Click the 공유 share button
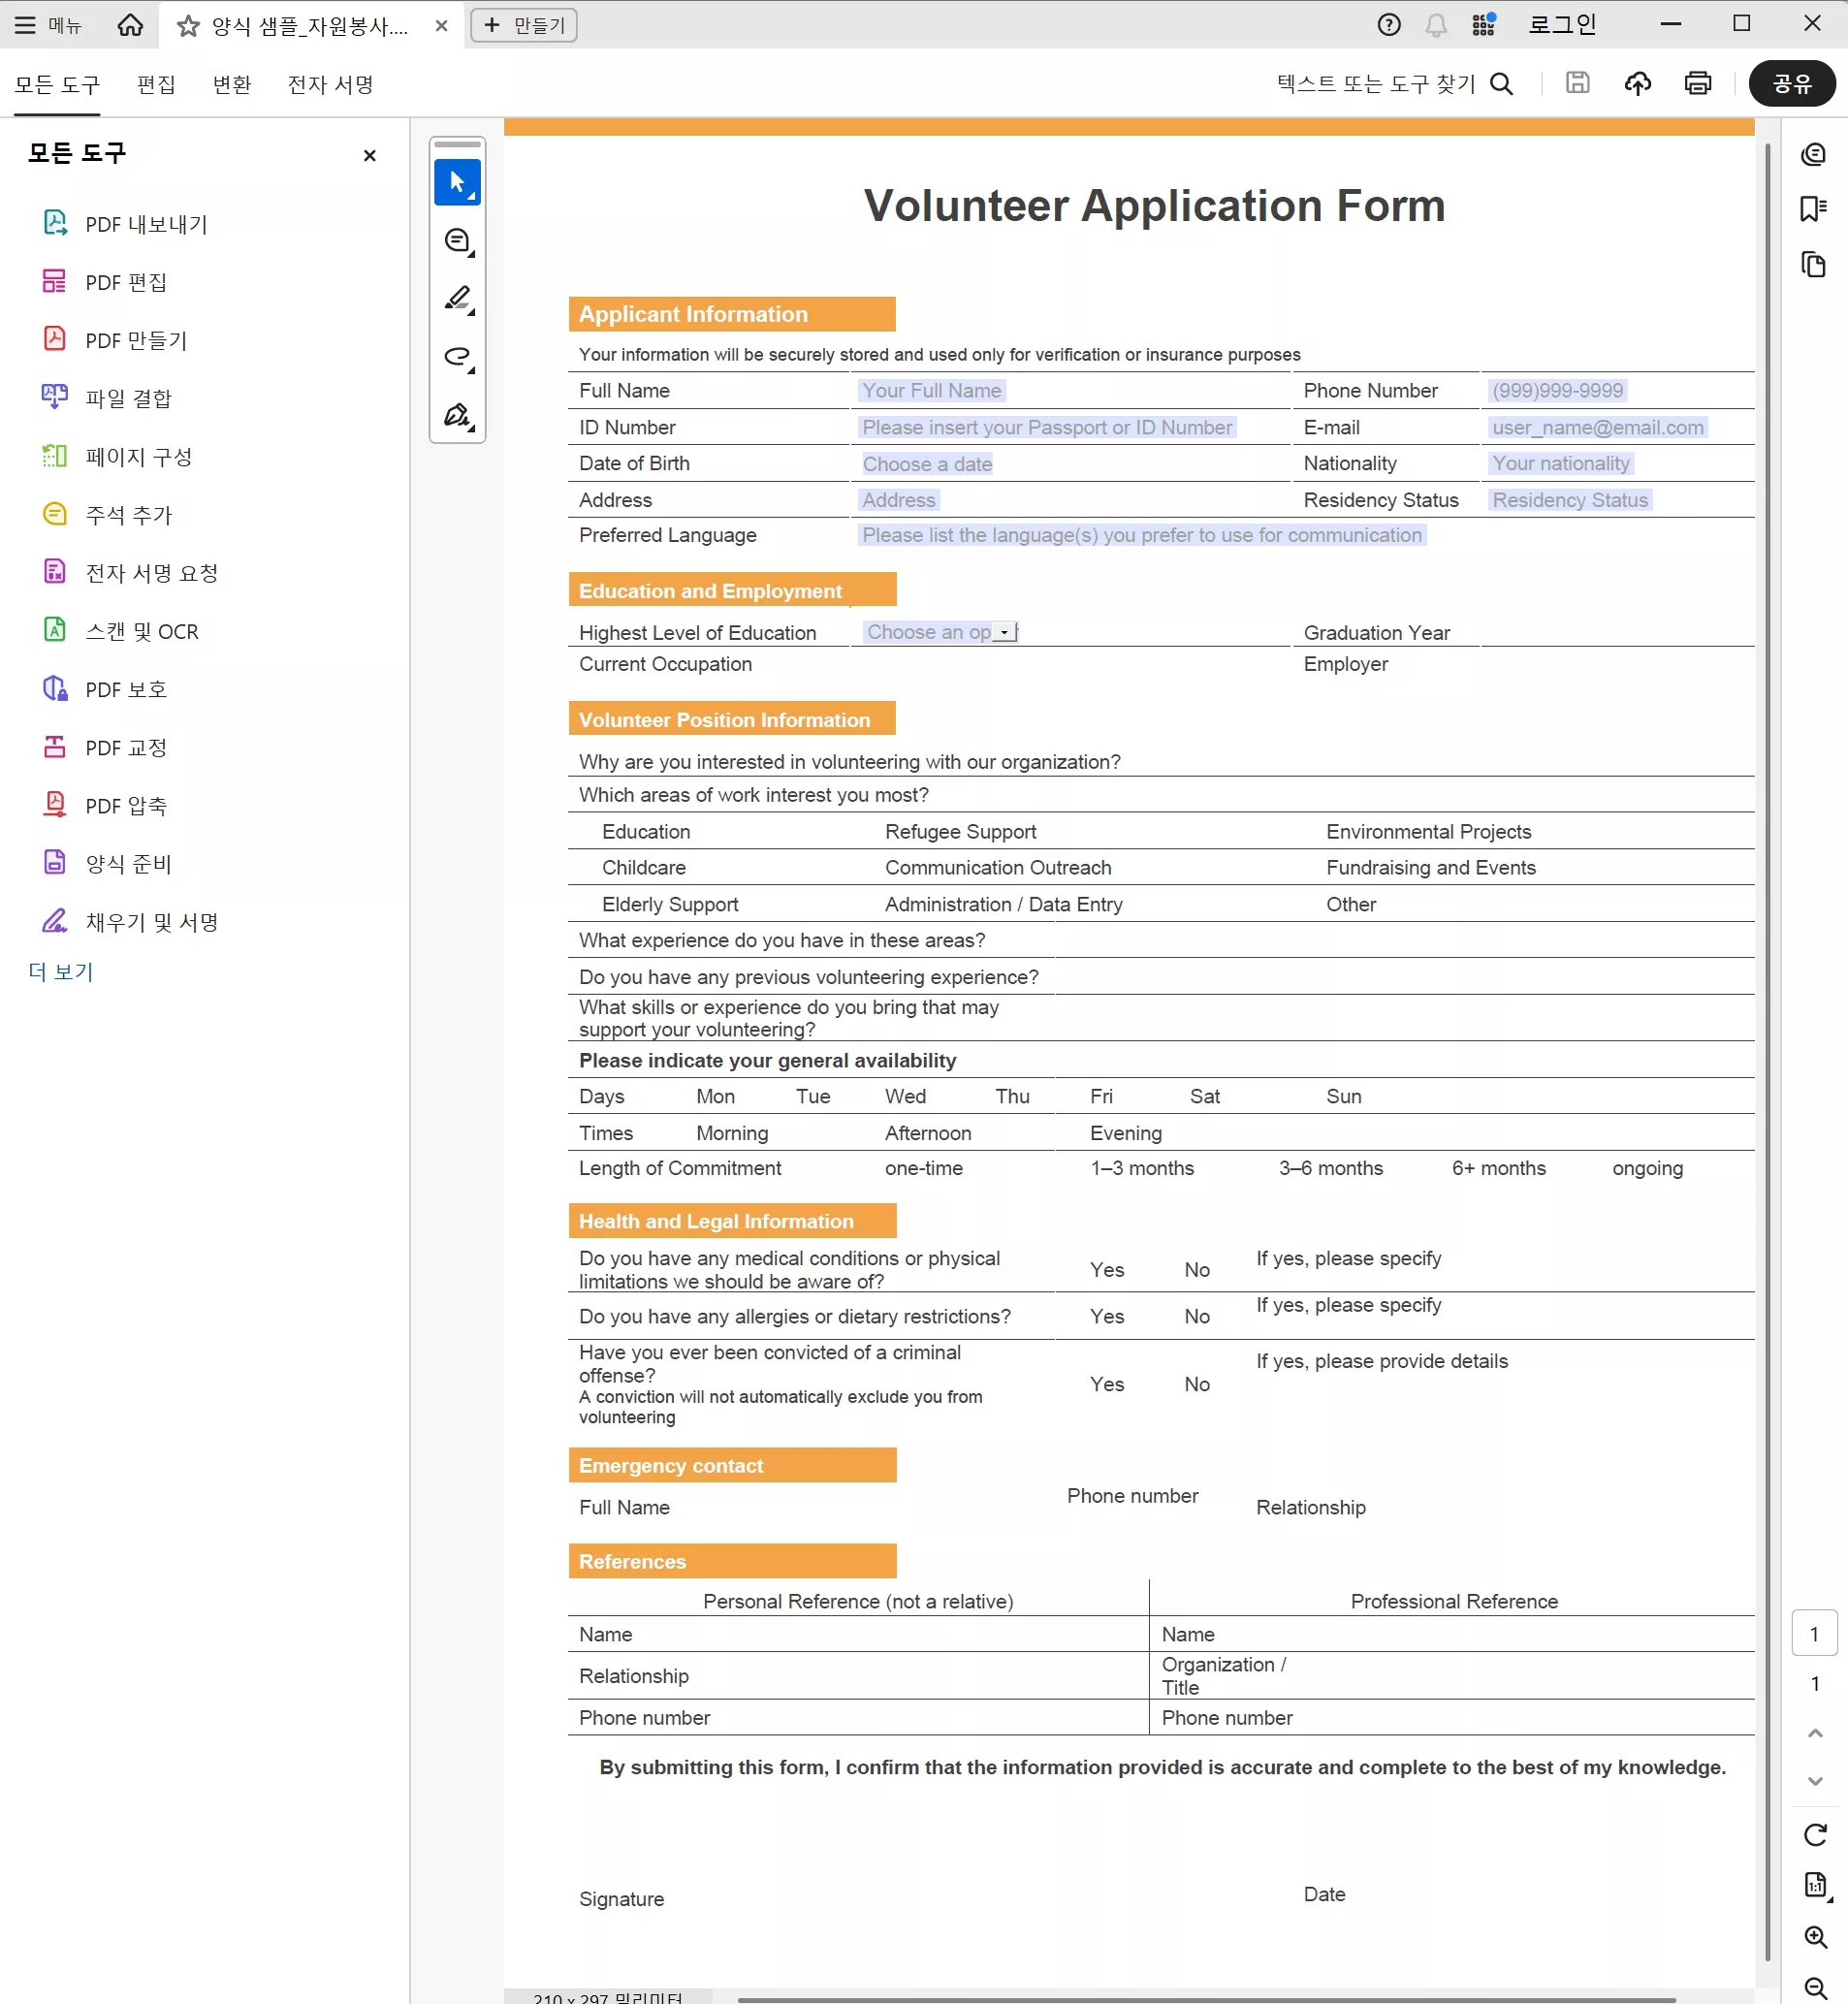 coord(1791,84)
